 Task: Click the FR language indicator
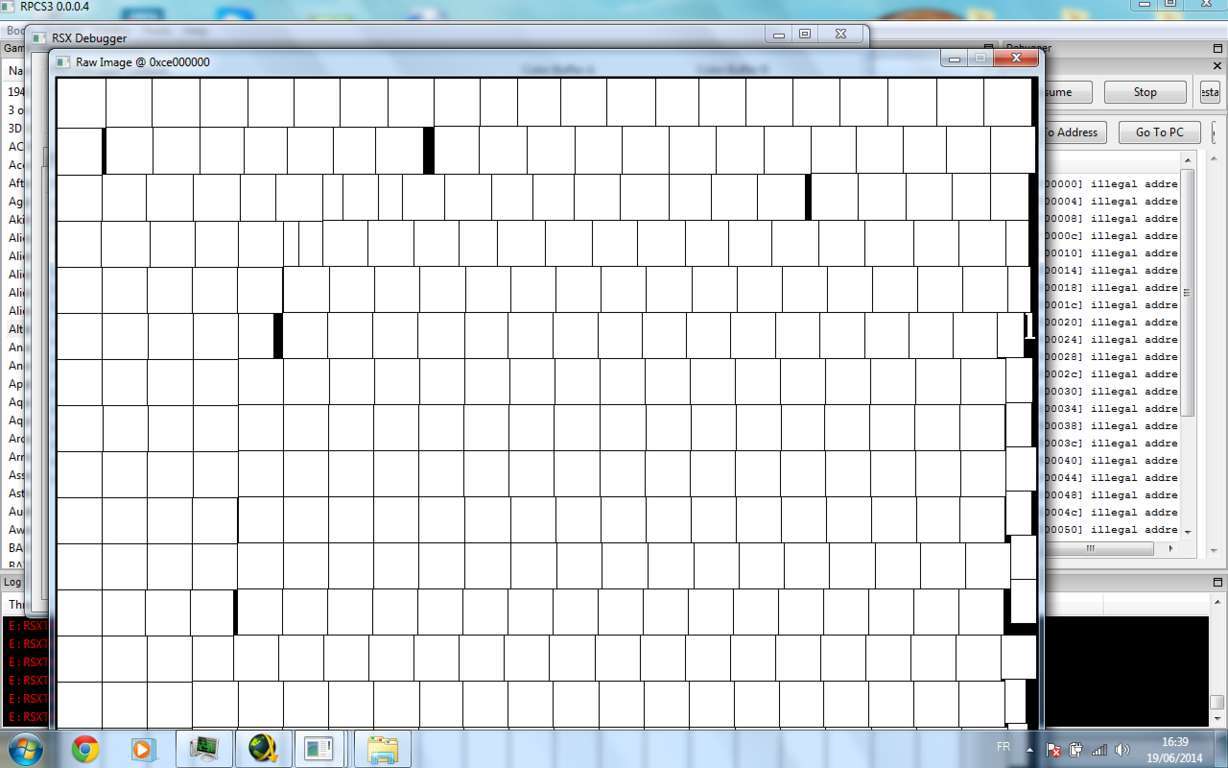point(1003,747)
